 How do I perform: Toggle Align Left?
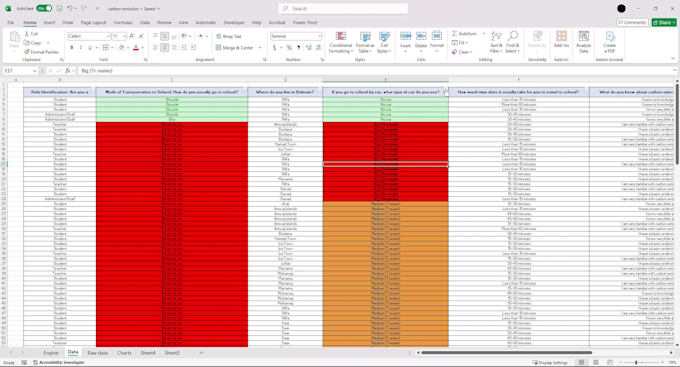pyautogui.click(x=155, y=47)
